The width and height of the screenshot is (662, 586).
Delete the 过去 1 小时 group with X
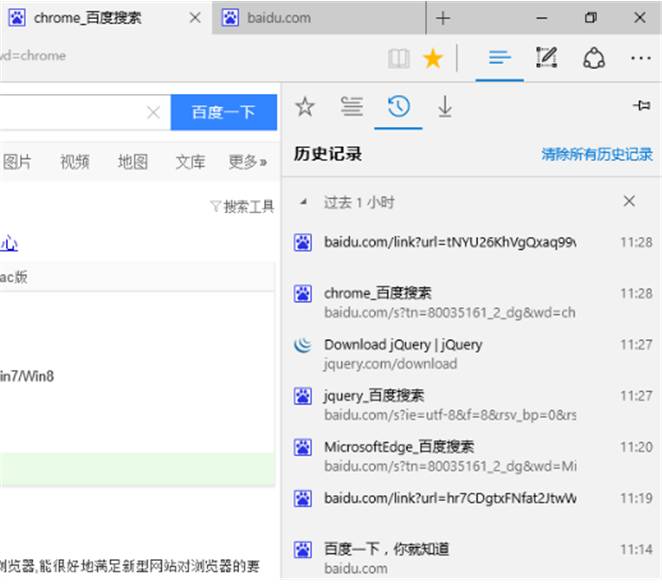(x=629, y=201)
